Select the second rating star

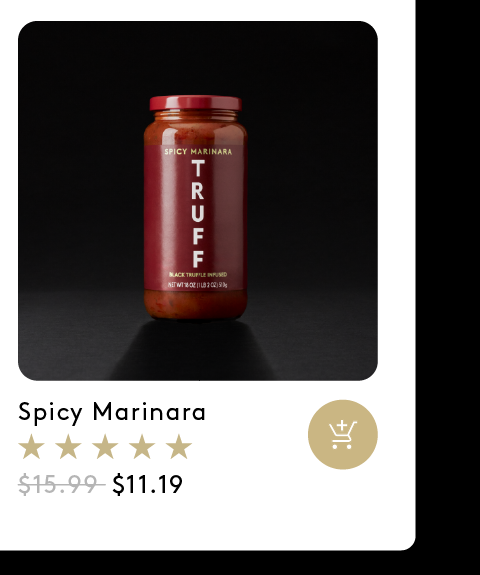click(68, 446)
